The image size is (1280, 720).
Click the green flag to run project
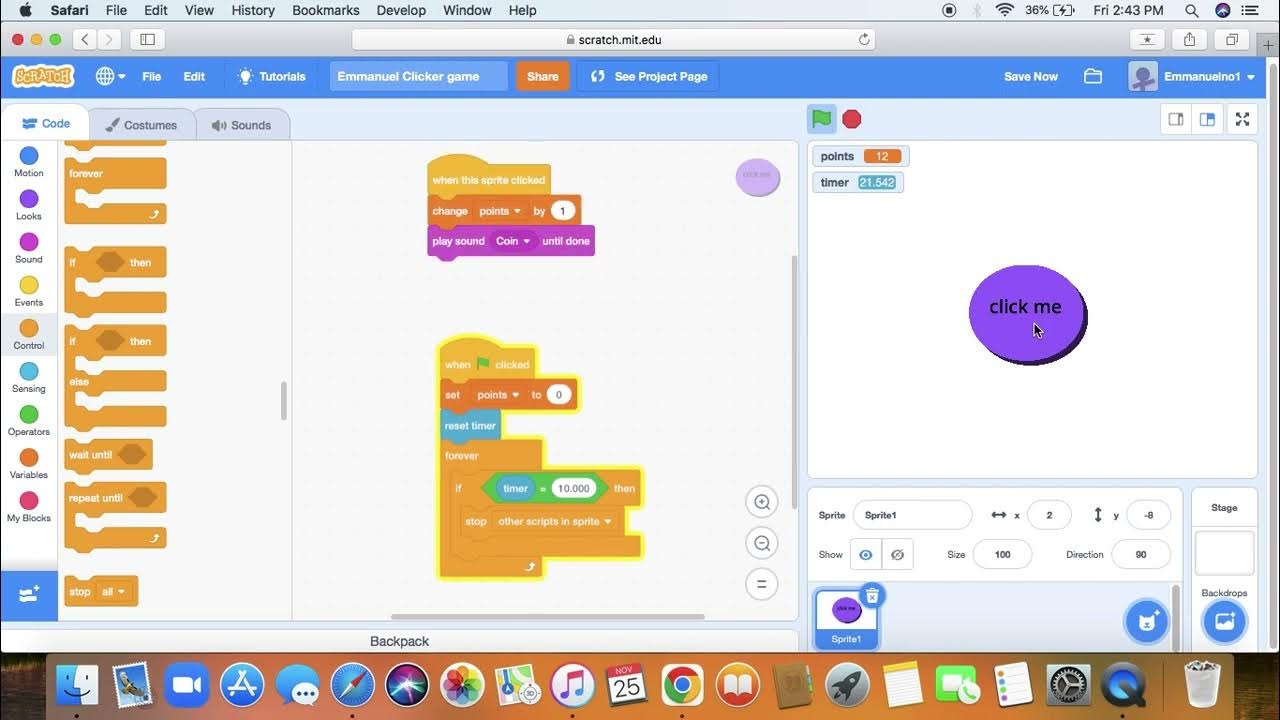pyautogui.click(x=822, y=119)
